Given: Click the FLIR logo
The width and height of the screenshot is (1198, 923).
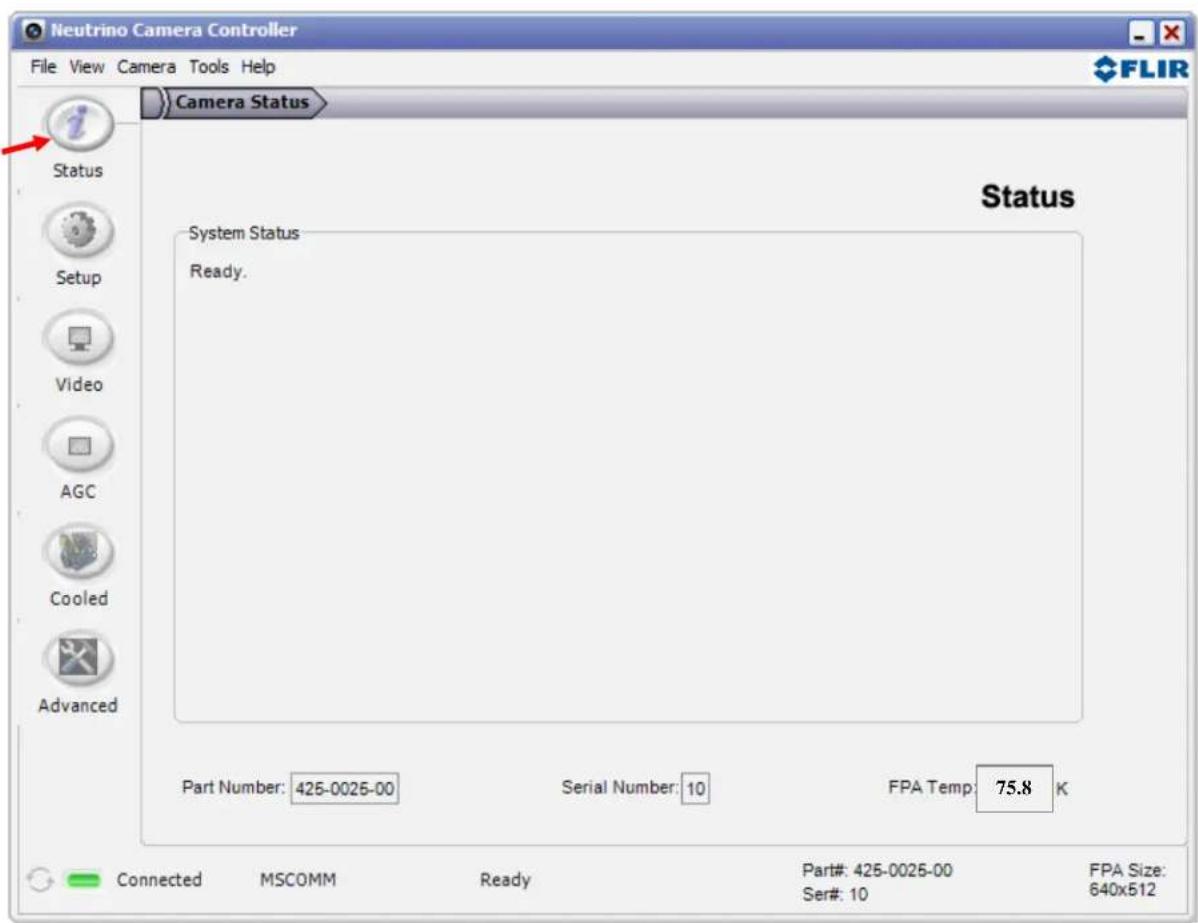Looking at the screenshot, I should (1141, 69).
